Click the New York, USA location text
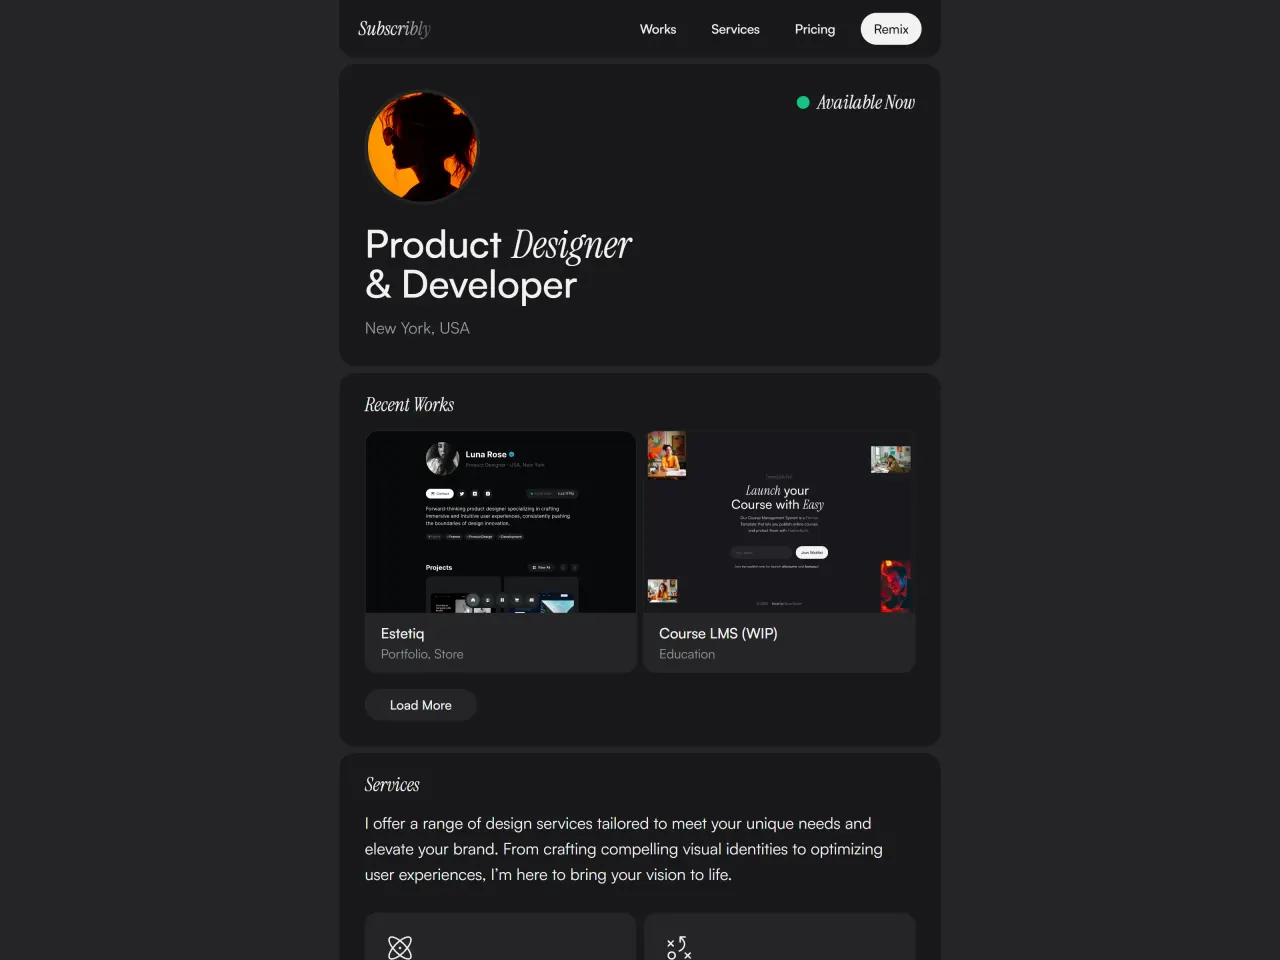Image resolution: width=1280 pixels, height=960 pixels. click(417, 328)
